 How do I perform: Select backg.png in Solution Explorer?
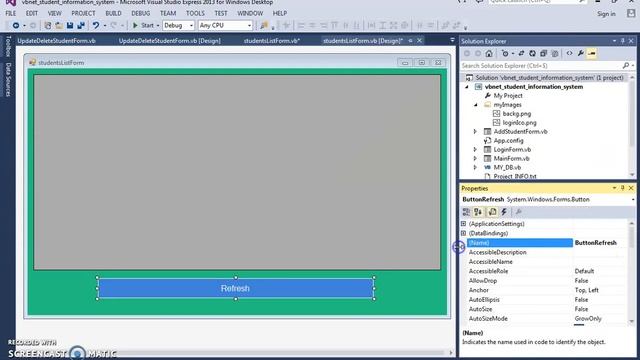coord(517,113)
